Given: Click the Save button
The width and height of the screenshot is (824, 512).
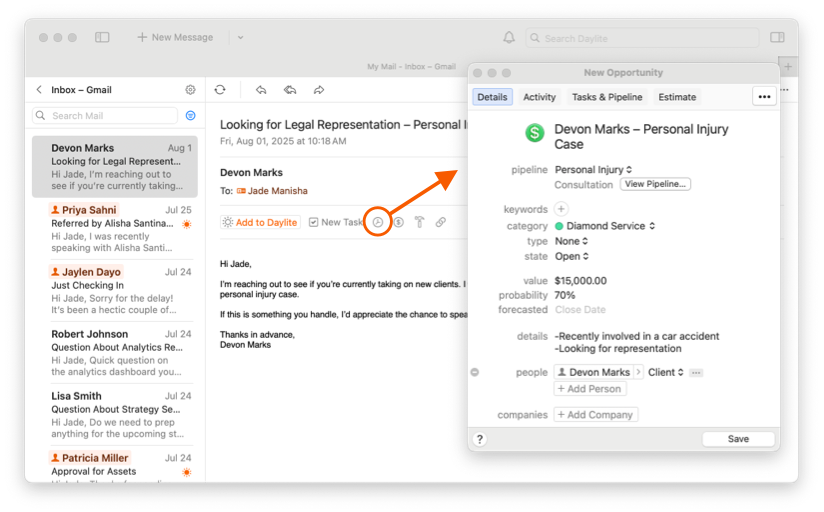Looking at the screenshot, I should (738, 439).
